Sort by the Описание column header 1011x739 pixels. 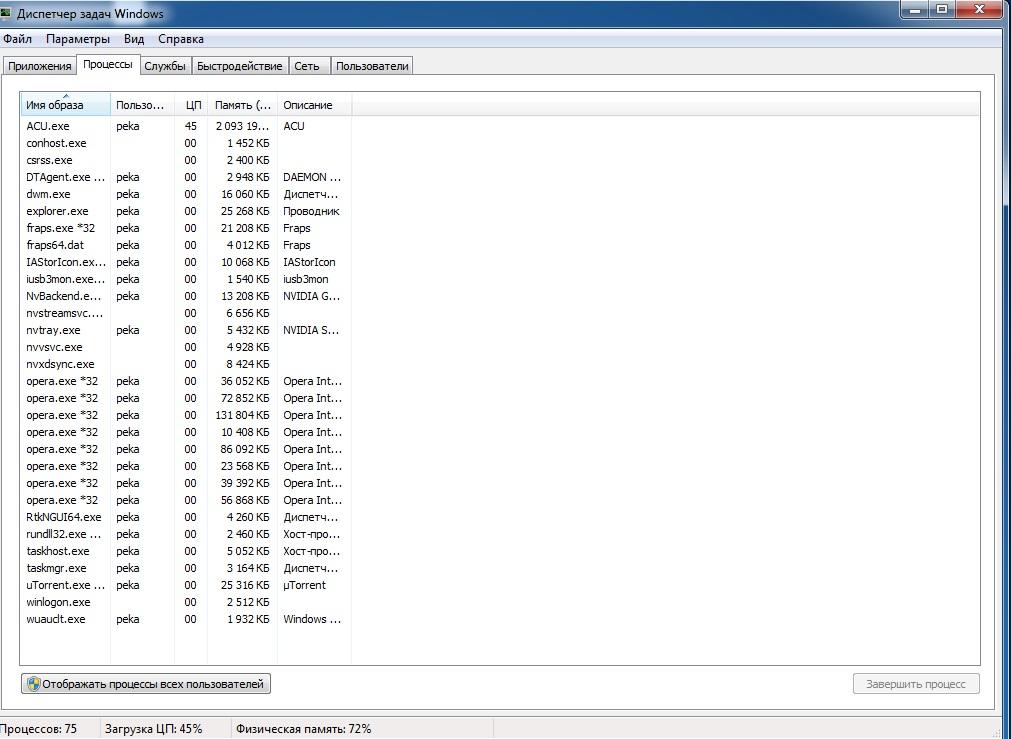tap(315, 104)
